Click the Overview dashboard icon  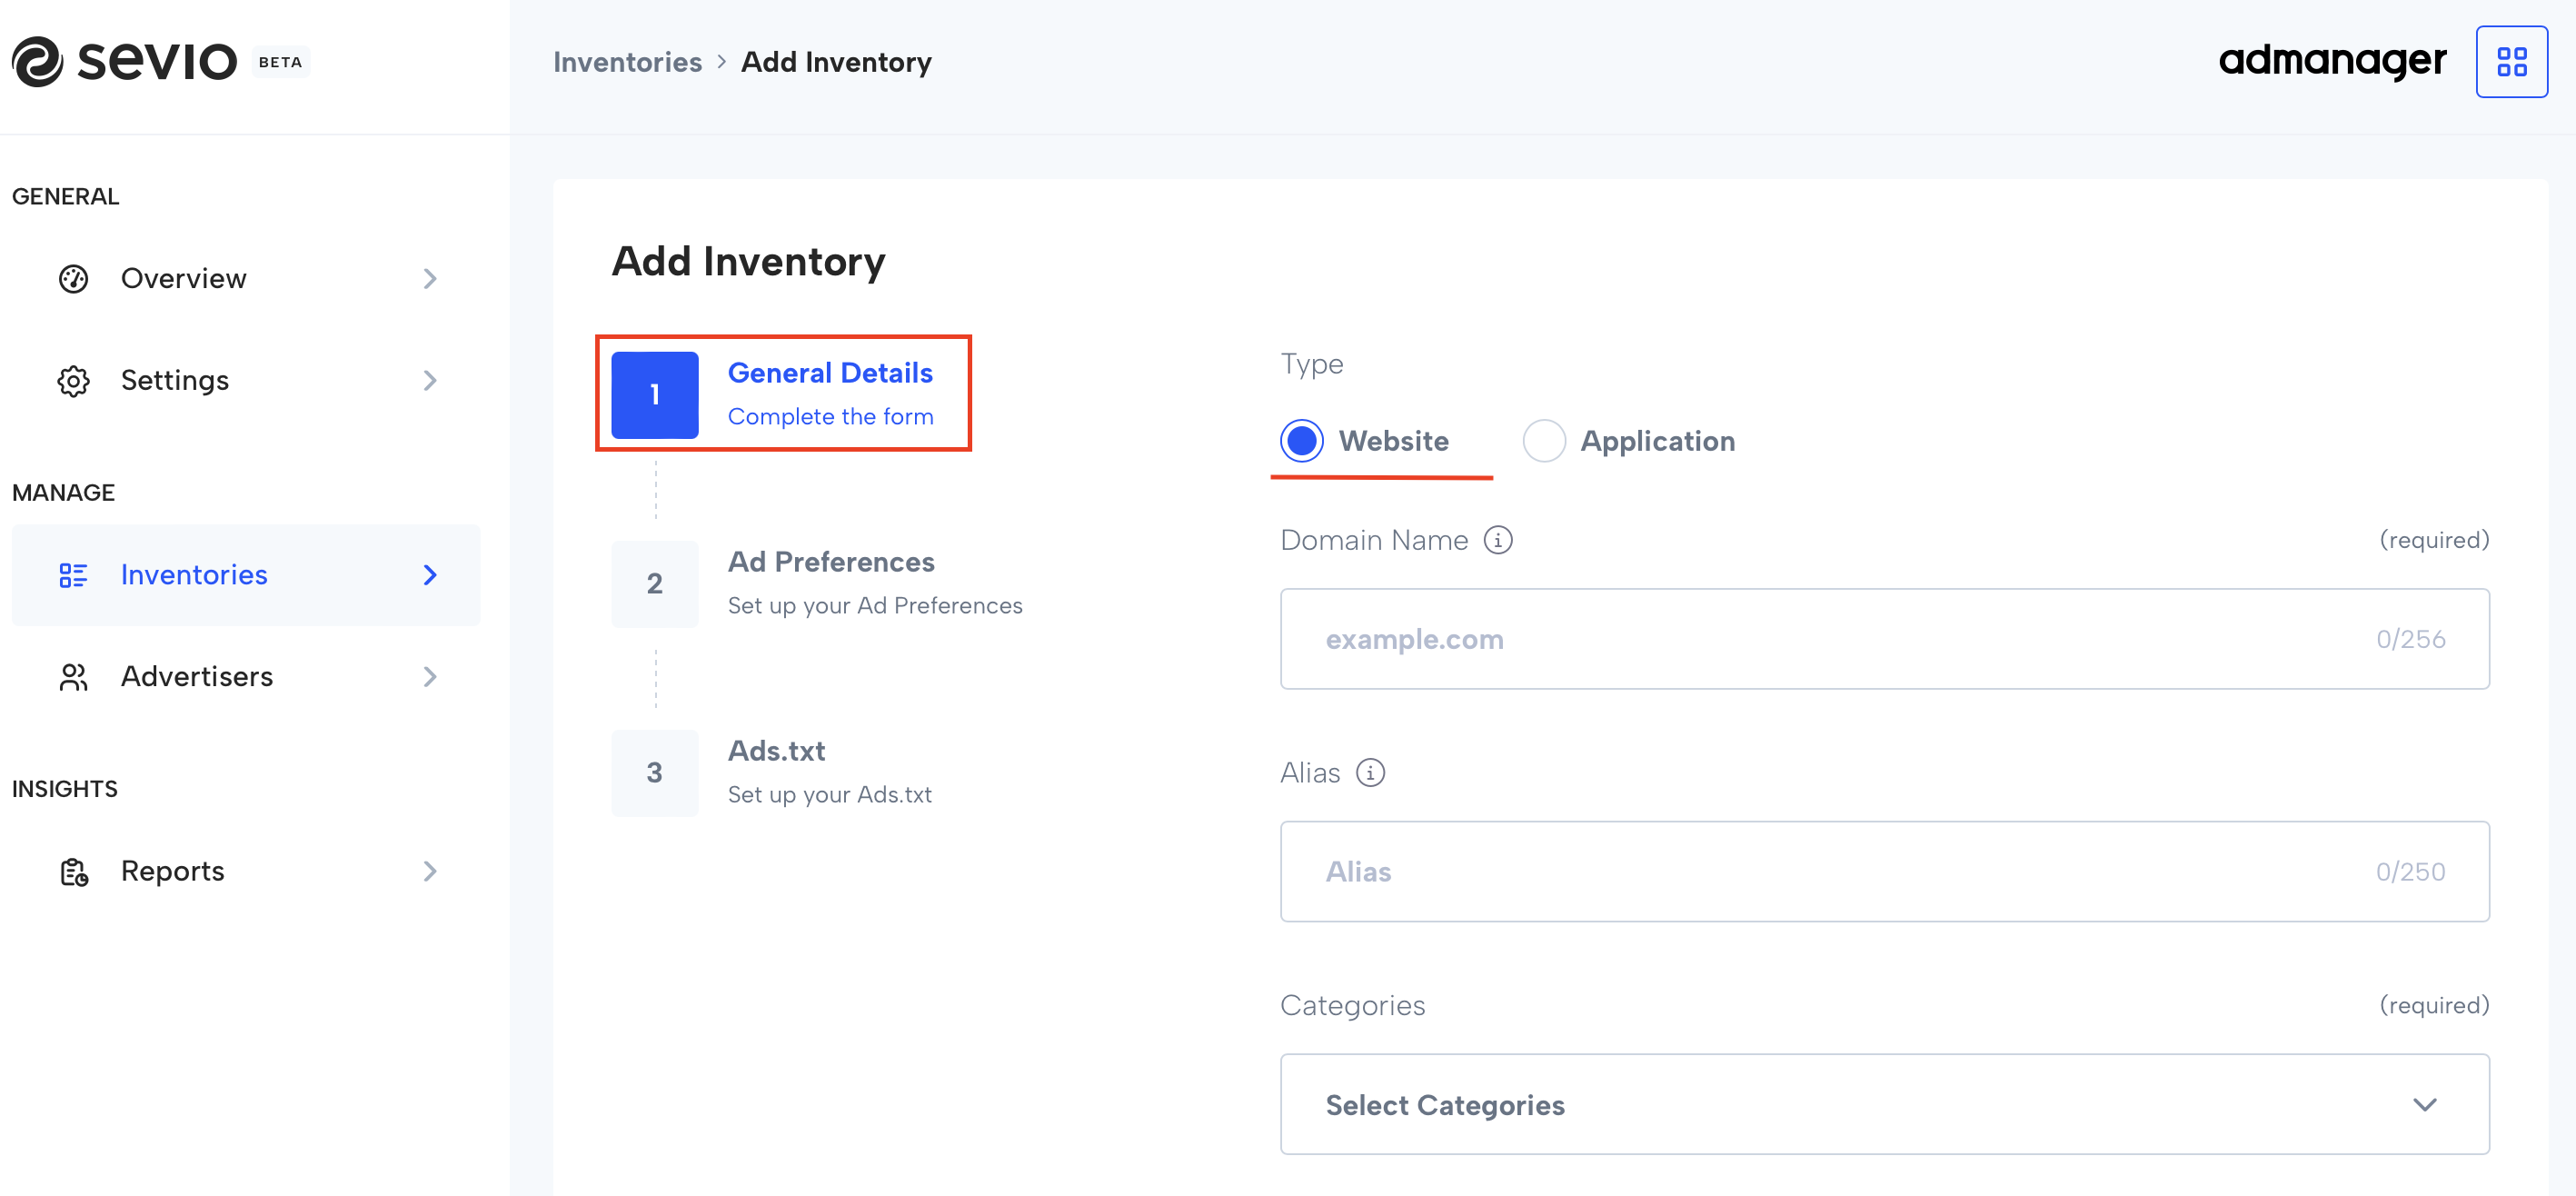tap(73, 278)
